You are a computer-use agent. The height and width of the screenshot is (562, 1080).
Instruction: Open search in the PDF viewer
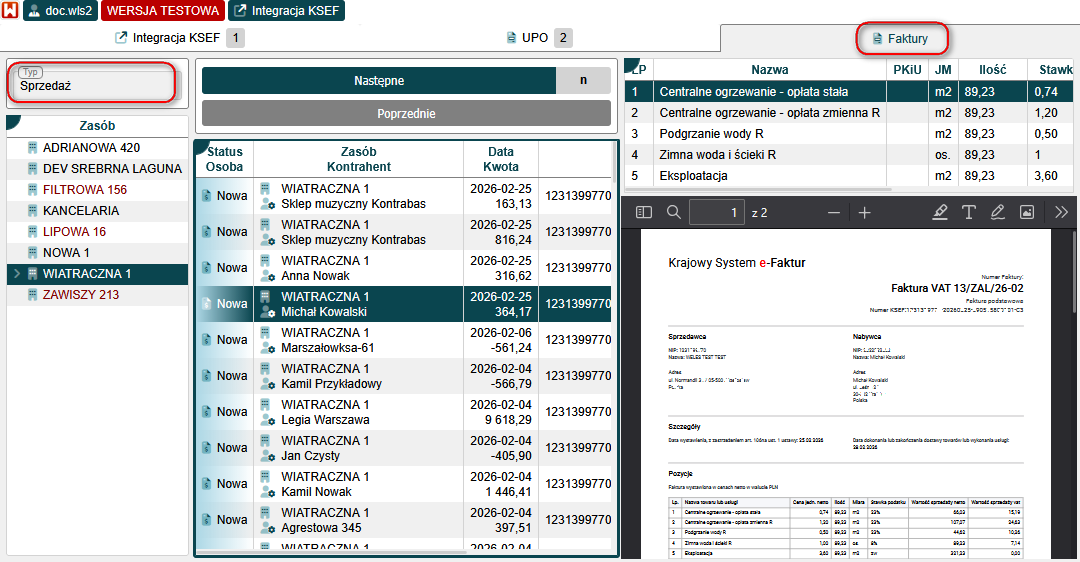click(x=674, y=212)
